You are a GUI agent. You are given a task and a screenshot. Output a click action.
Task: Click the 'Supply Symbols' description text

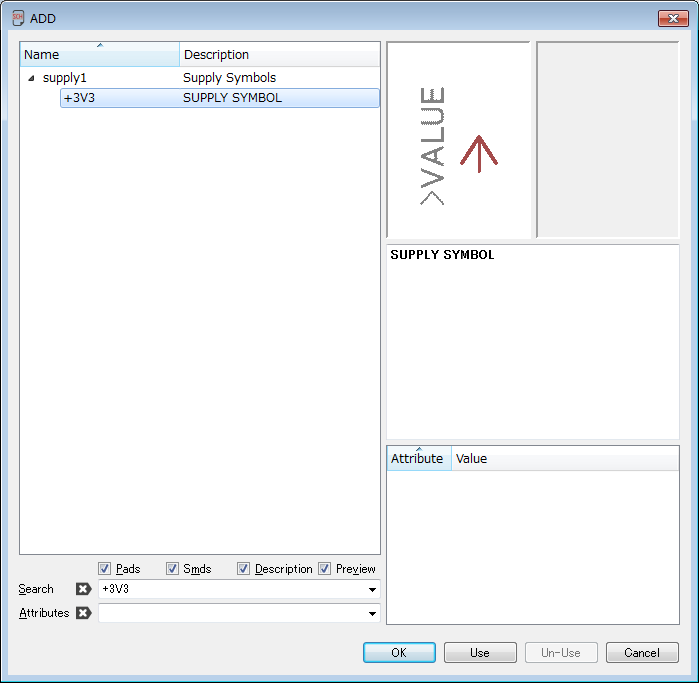pyautogui.click(x=229, y=78)
